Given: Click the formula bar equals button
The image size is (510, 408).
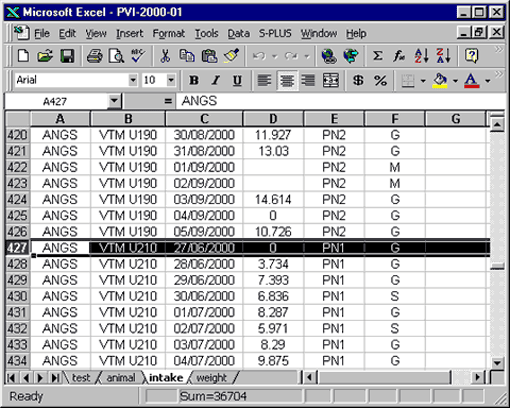Looking at the screenshot, I should click(x=168, y=101).
